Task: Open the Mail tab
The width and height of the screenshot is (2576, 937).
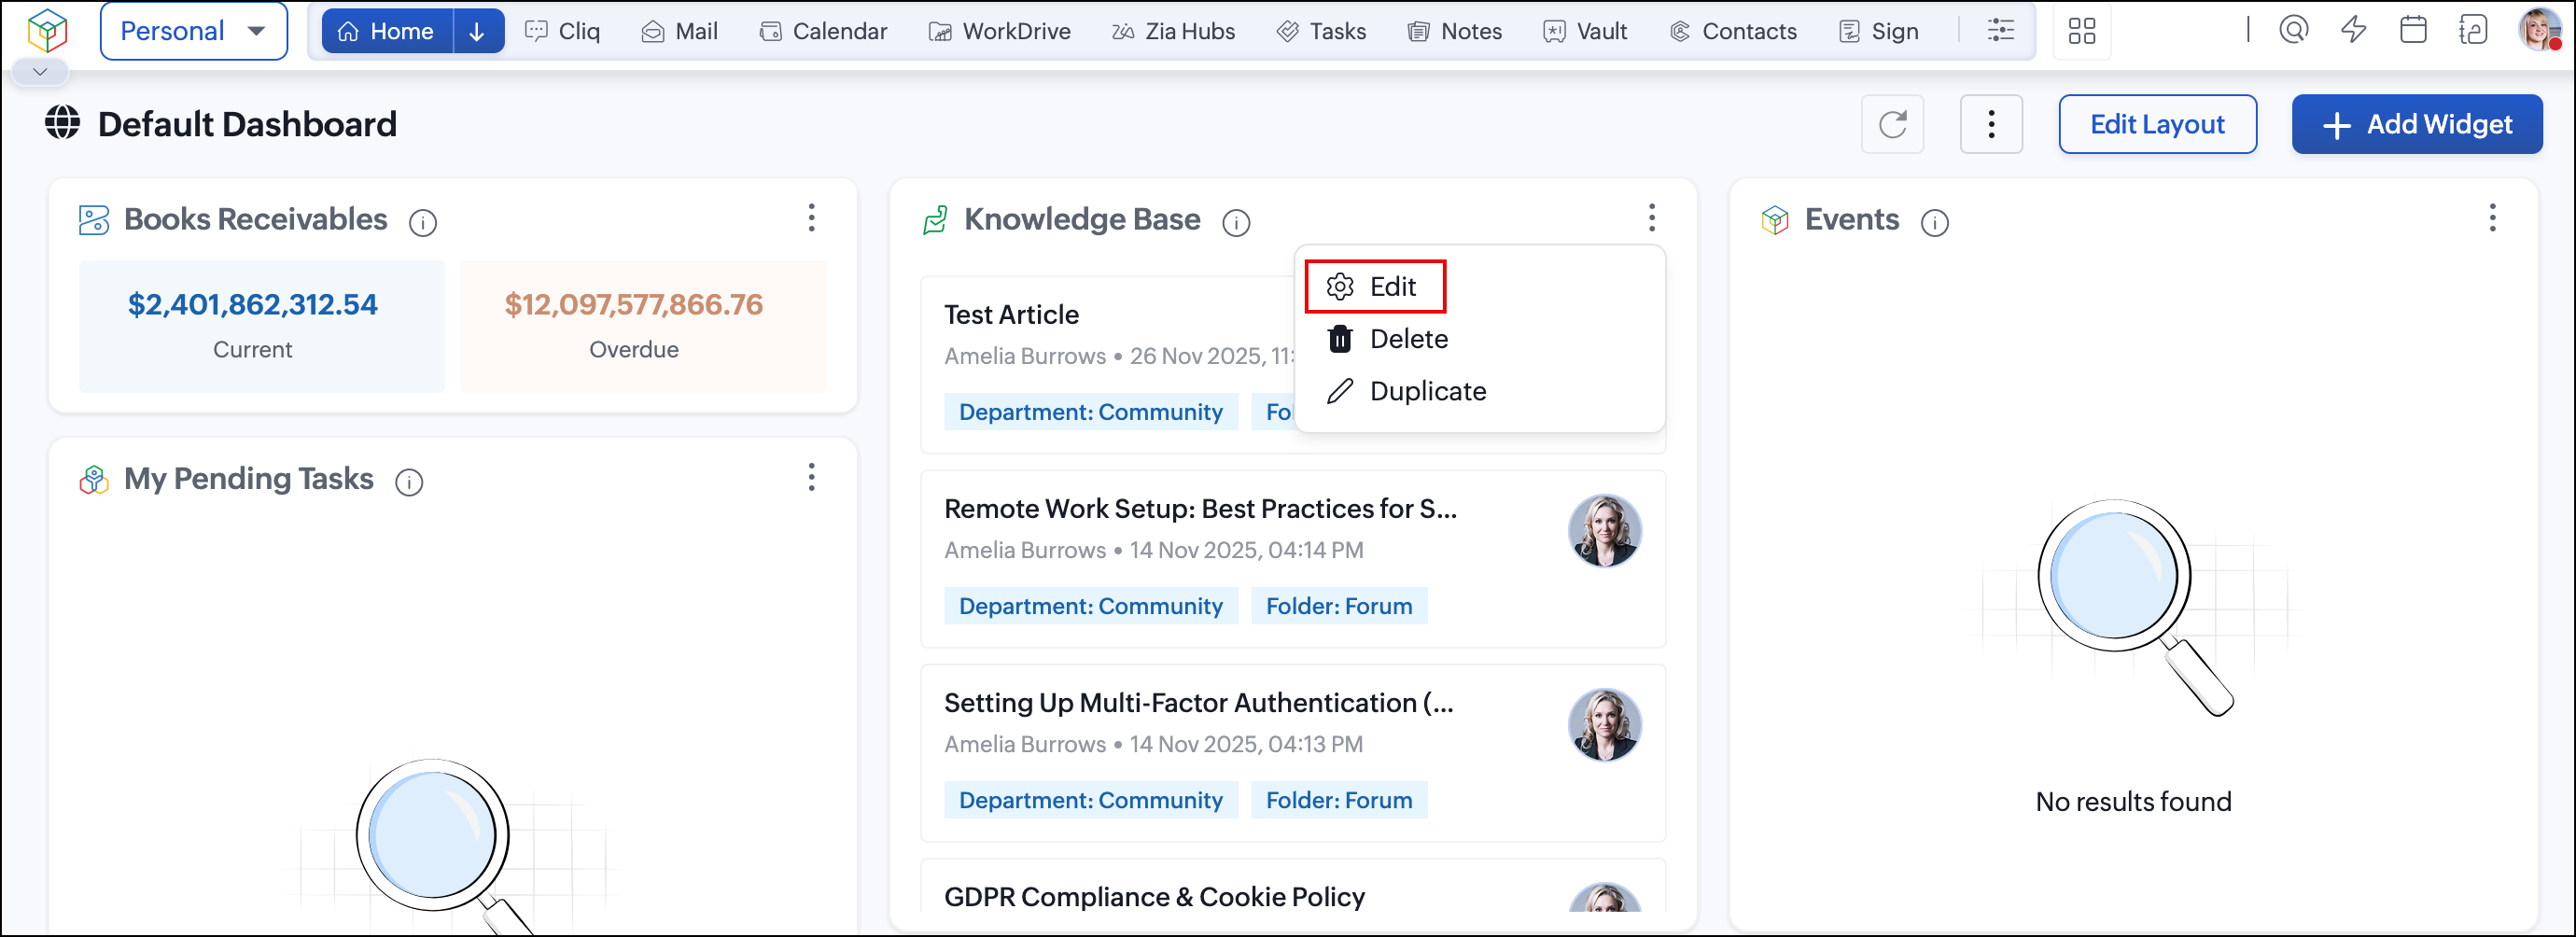Action: (680, 31)
